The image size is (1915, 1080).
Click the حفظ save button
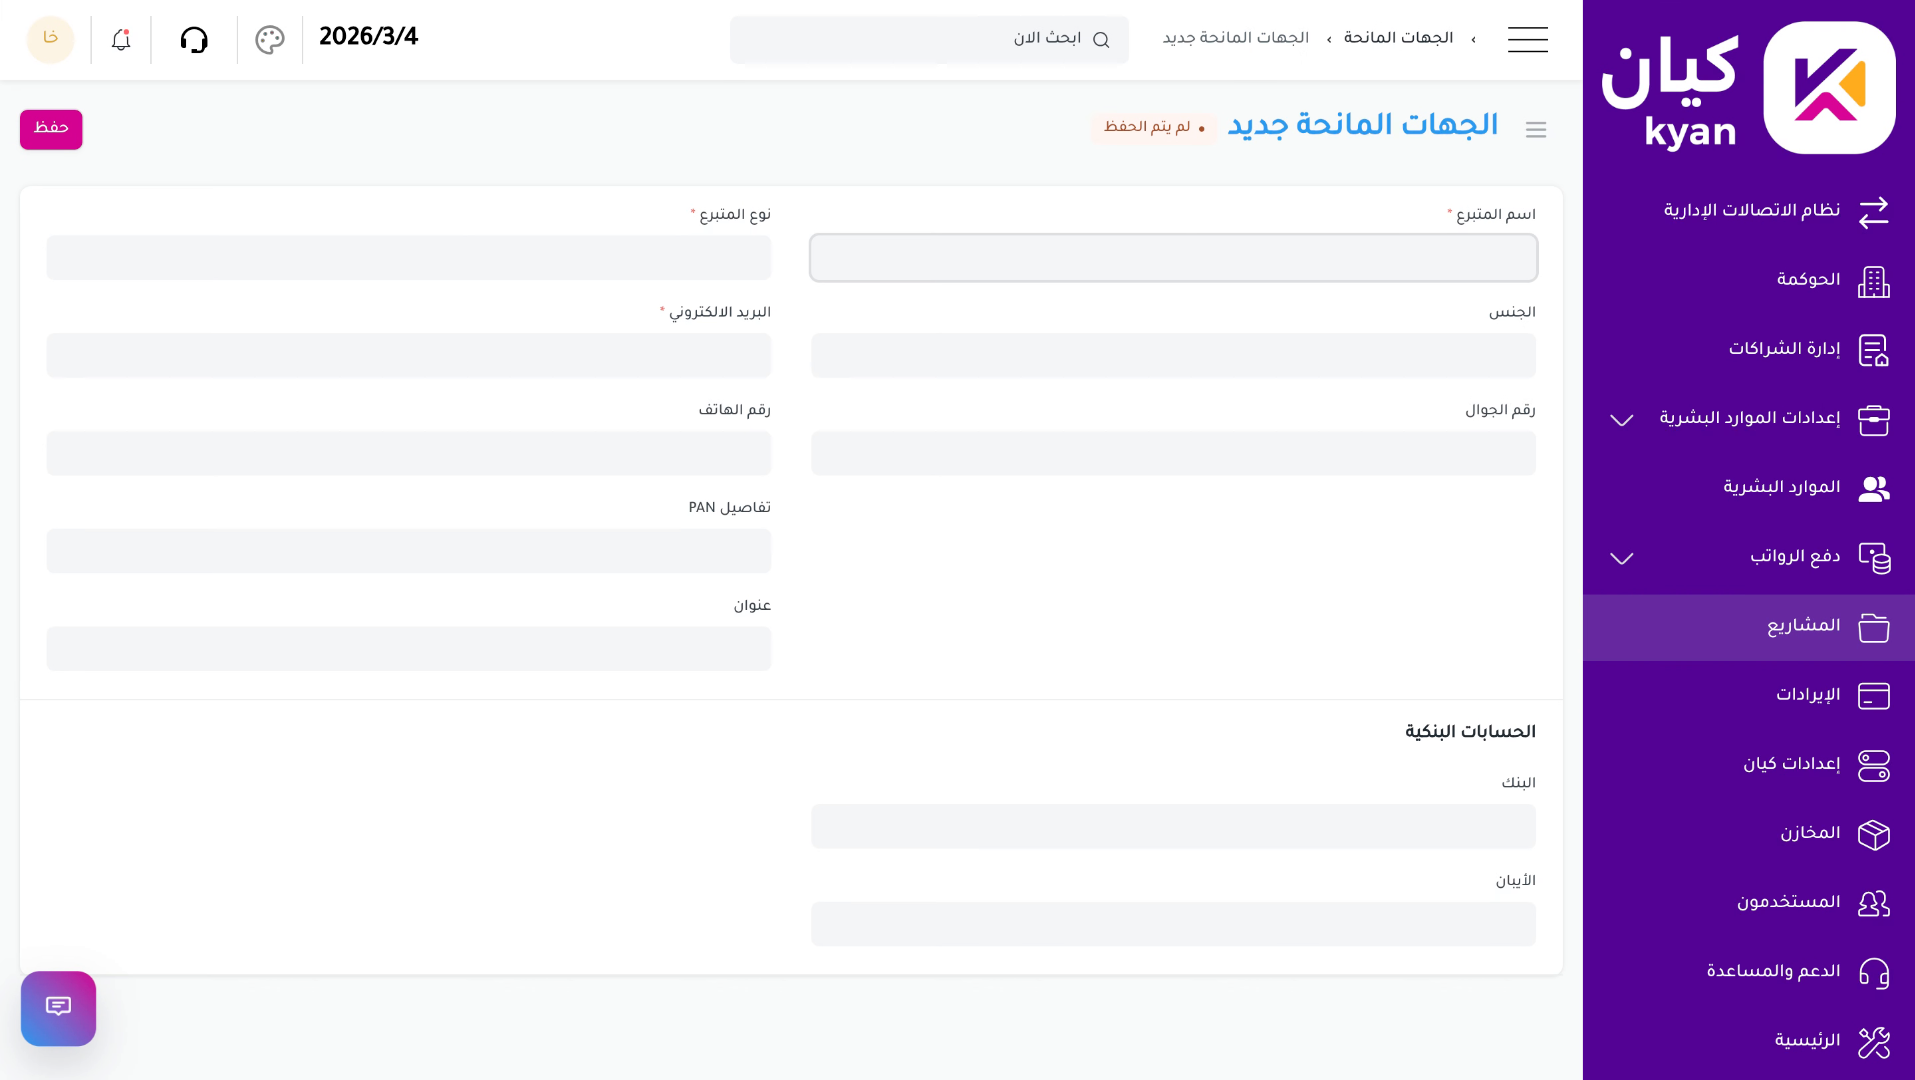point(51,128)
